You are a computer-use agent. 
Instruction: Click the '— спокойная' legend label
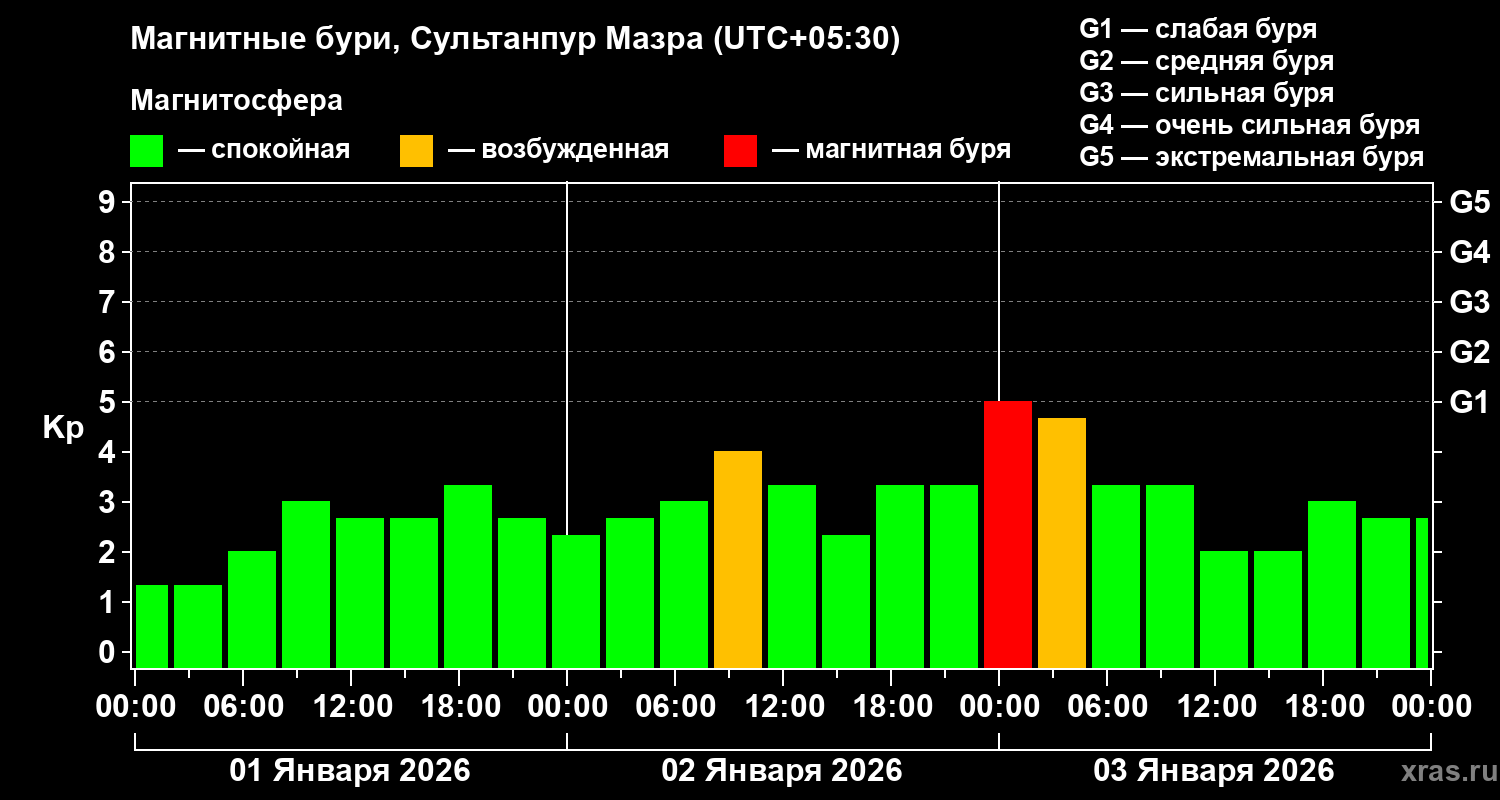click(264, 151)
